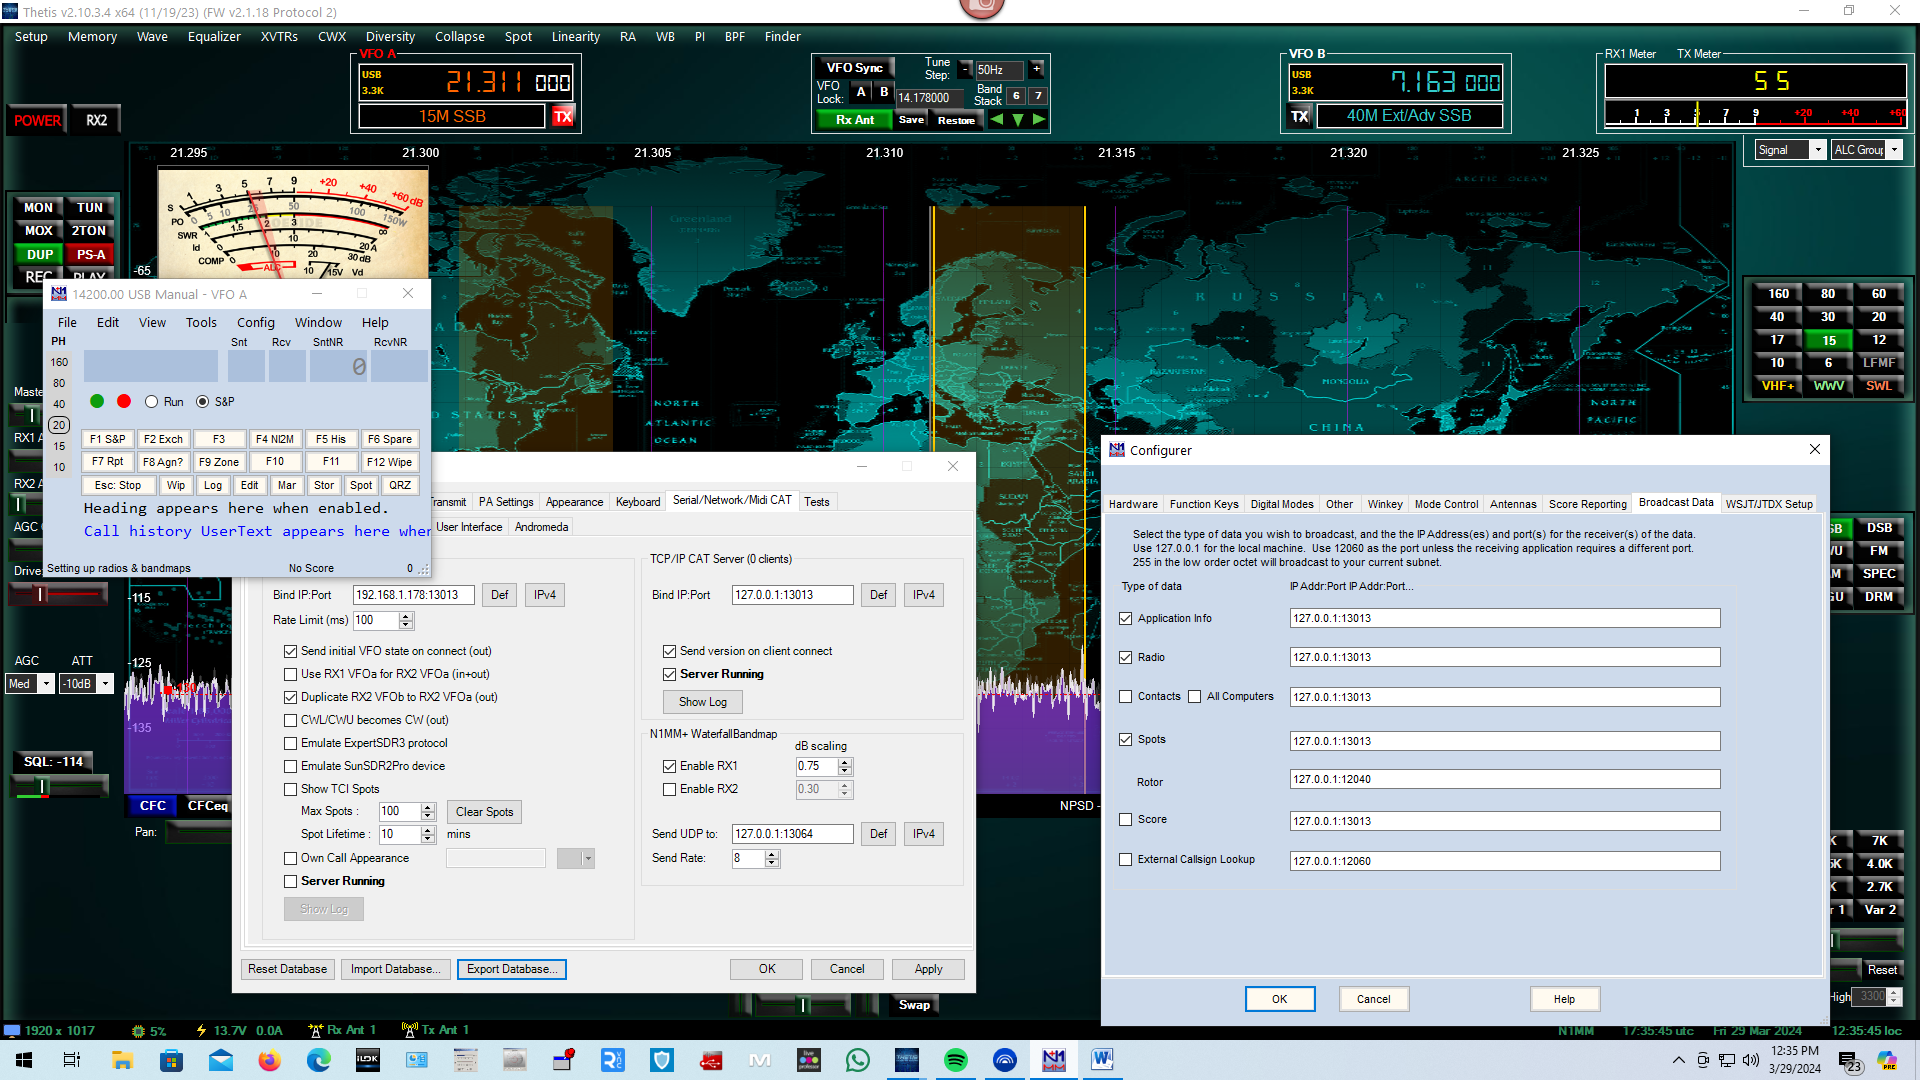This screenshot has height=1080, width=1920.
Task: Click the VFO A TX button
Action: [563, 116]
